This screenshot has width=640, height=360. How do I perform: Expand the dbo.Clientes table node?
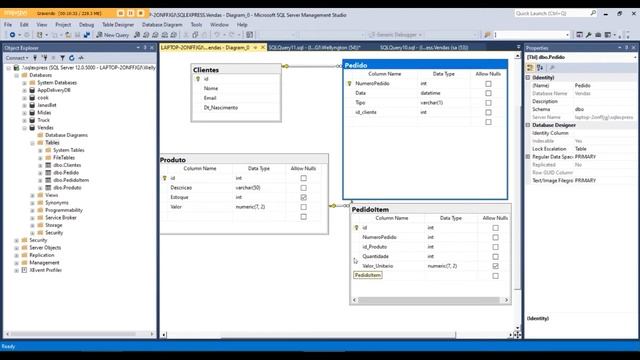[x=40, y=165]
